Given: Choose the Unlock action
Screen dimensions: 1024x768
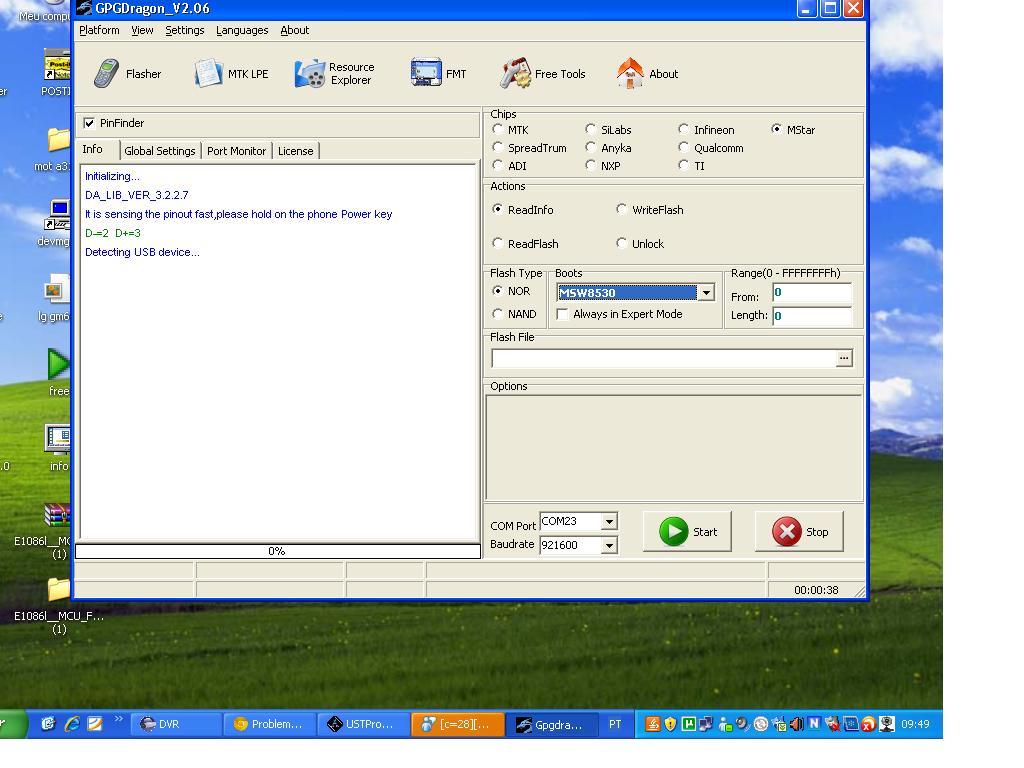Looking at the screenshot, I should click(622, 244).
